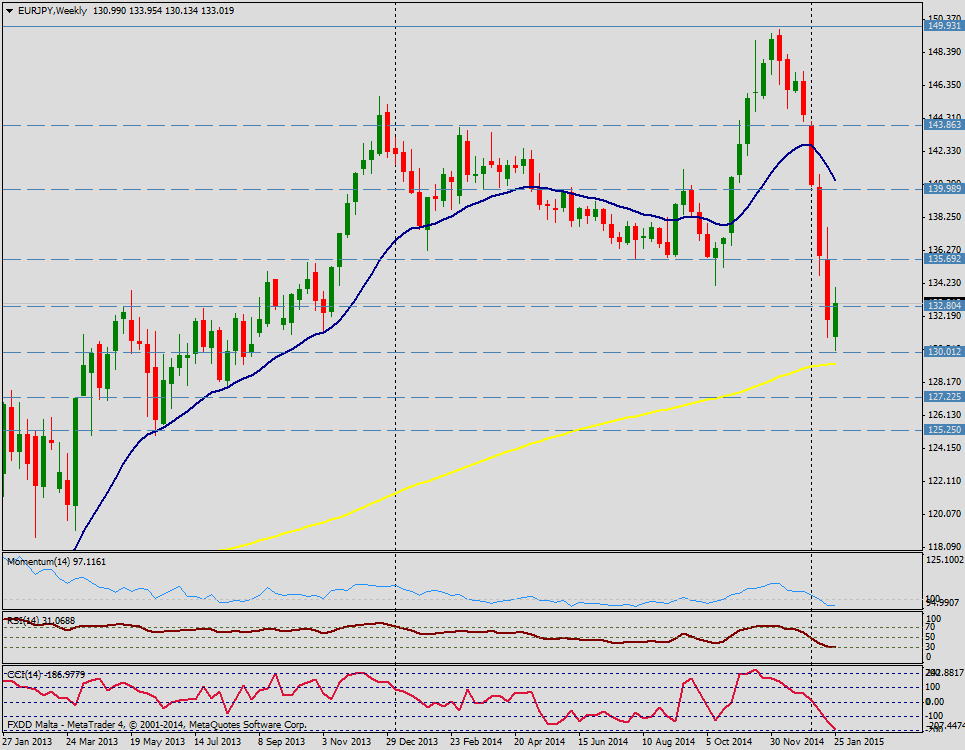Select the 149.931 price level label

(x=944, y=26)
